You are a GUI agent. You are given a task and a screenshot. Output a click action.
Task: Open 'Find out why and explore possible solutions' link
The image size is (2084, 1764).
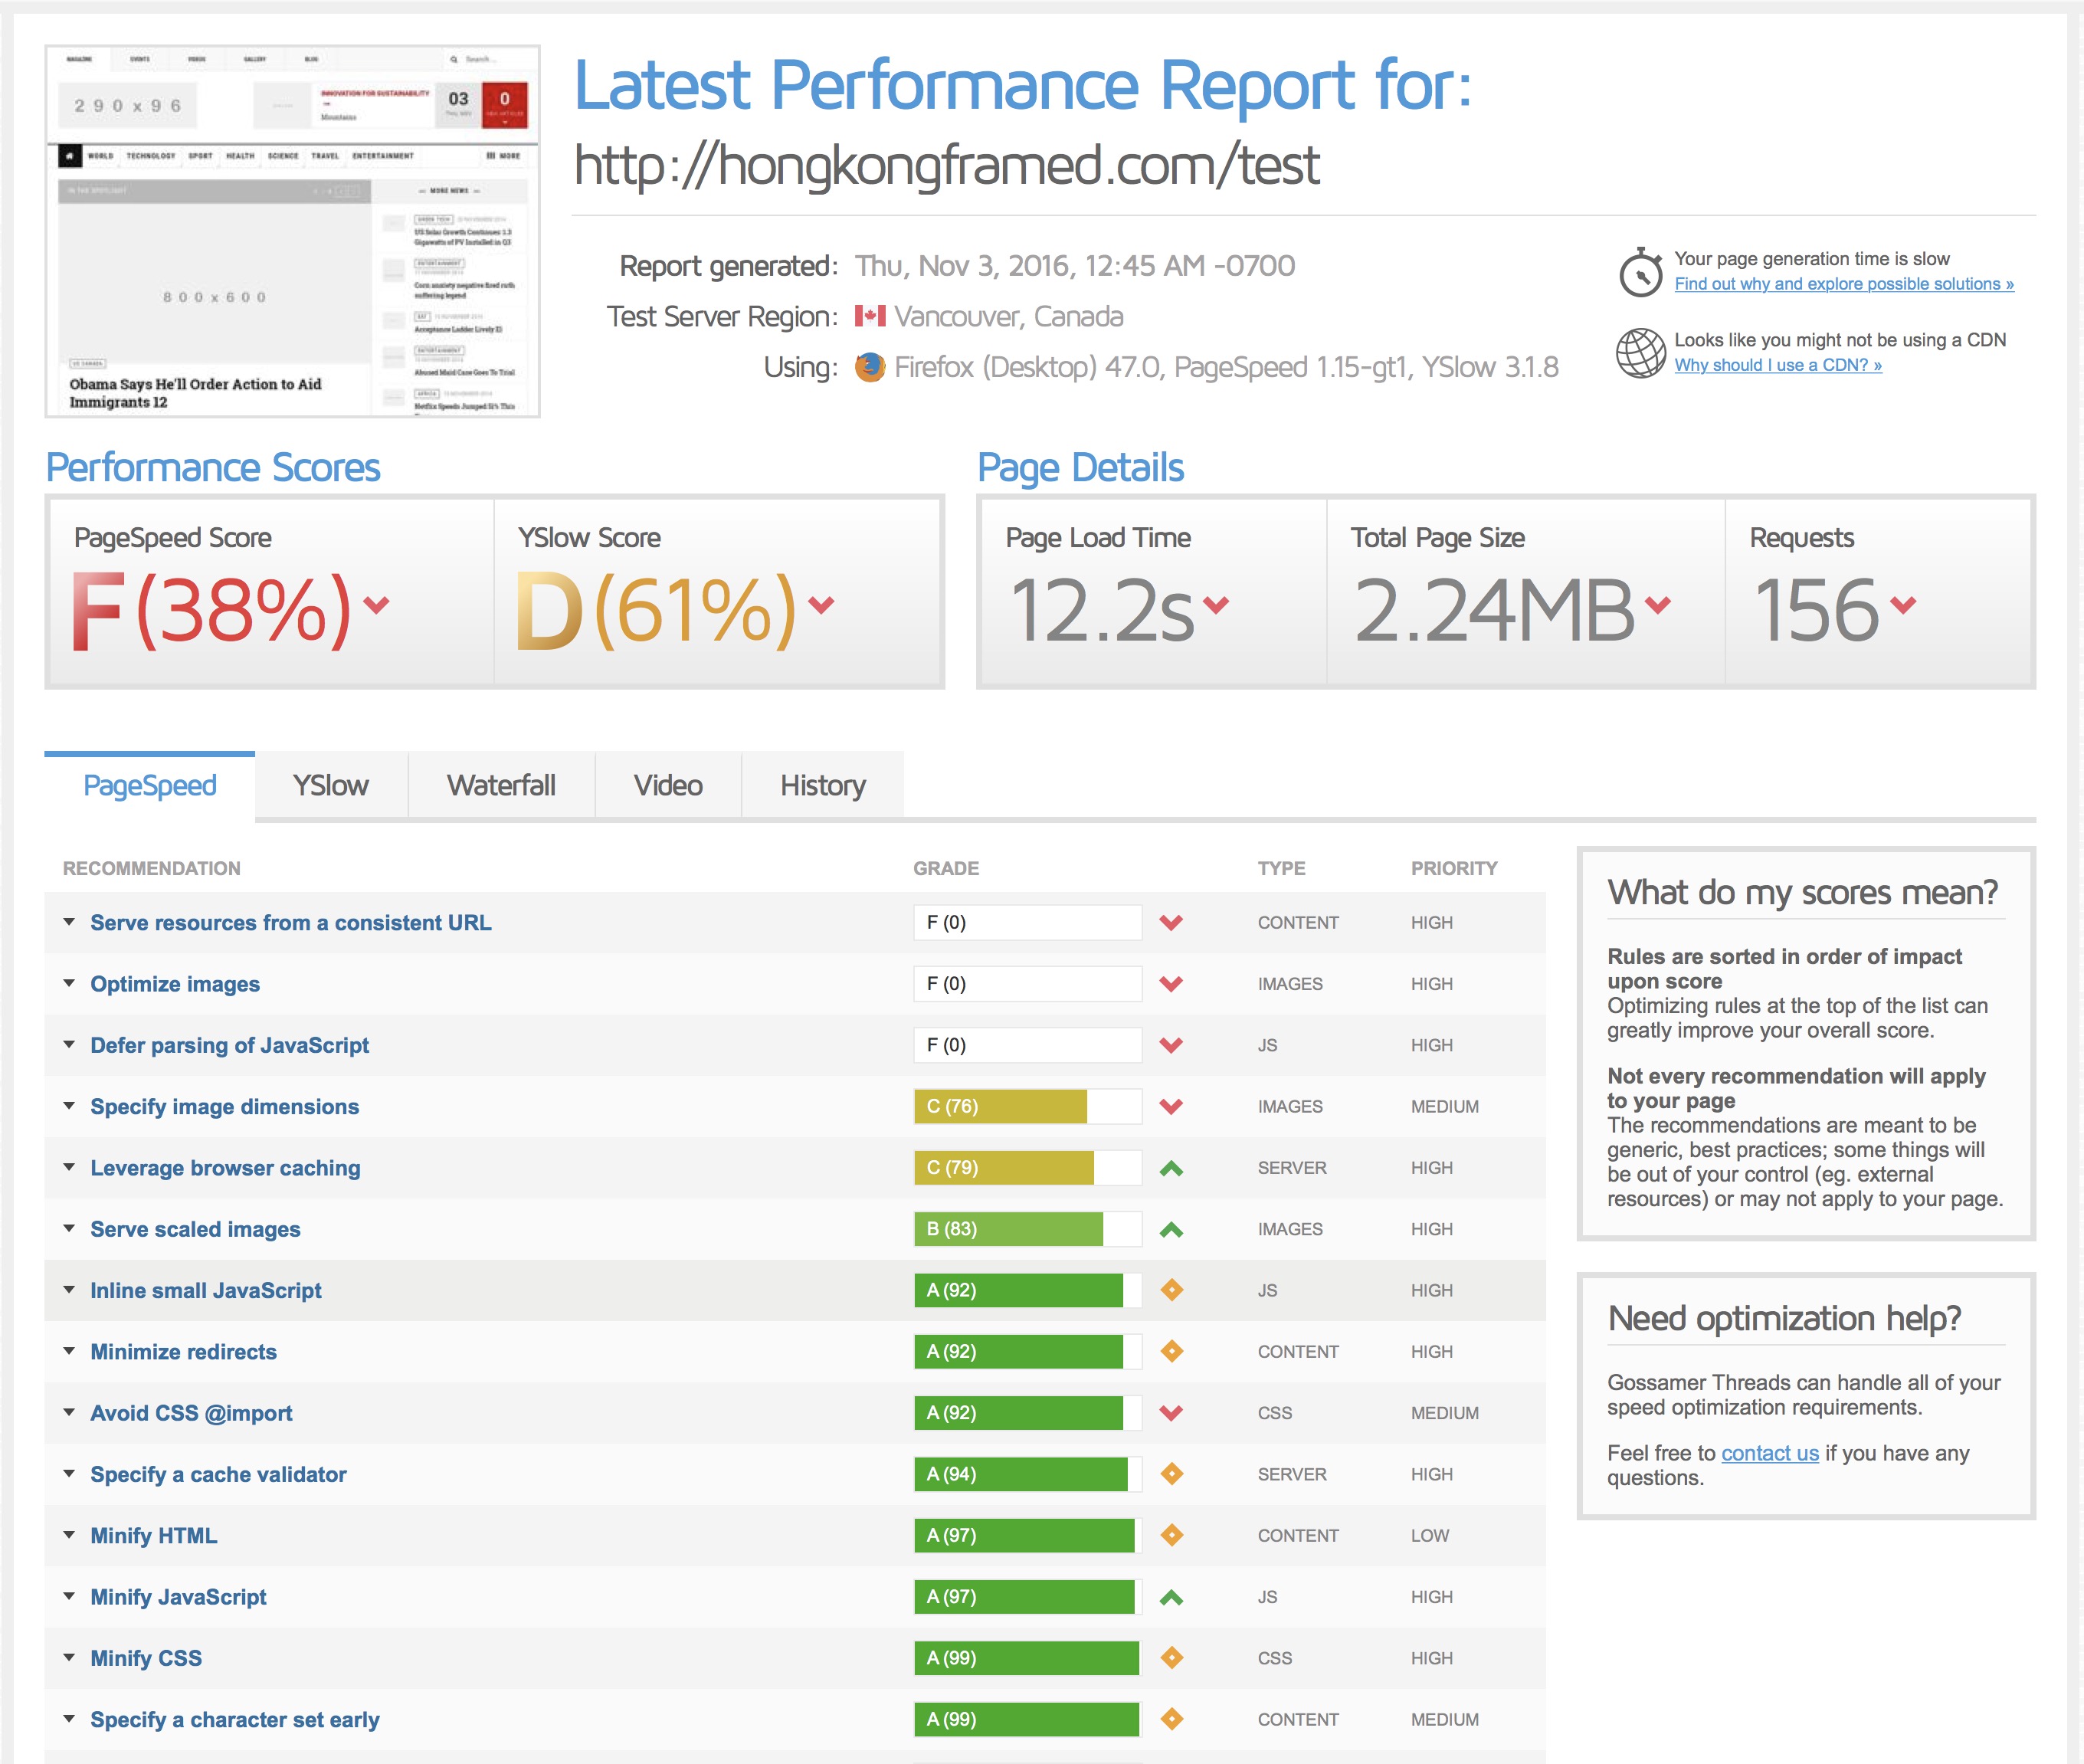point(1844,284)
